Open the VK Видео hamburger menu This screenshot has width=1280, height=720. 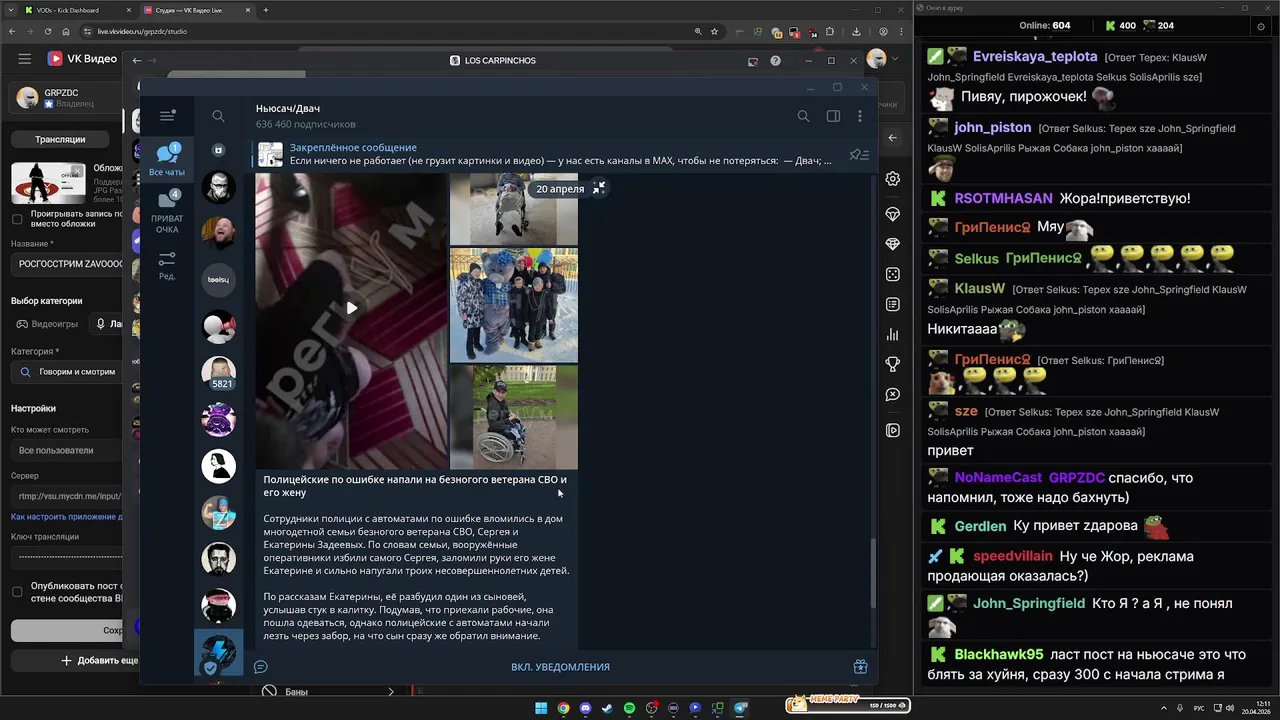24,59
